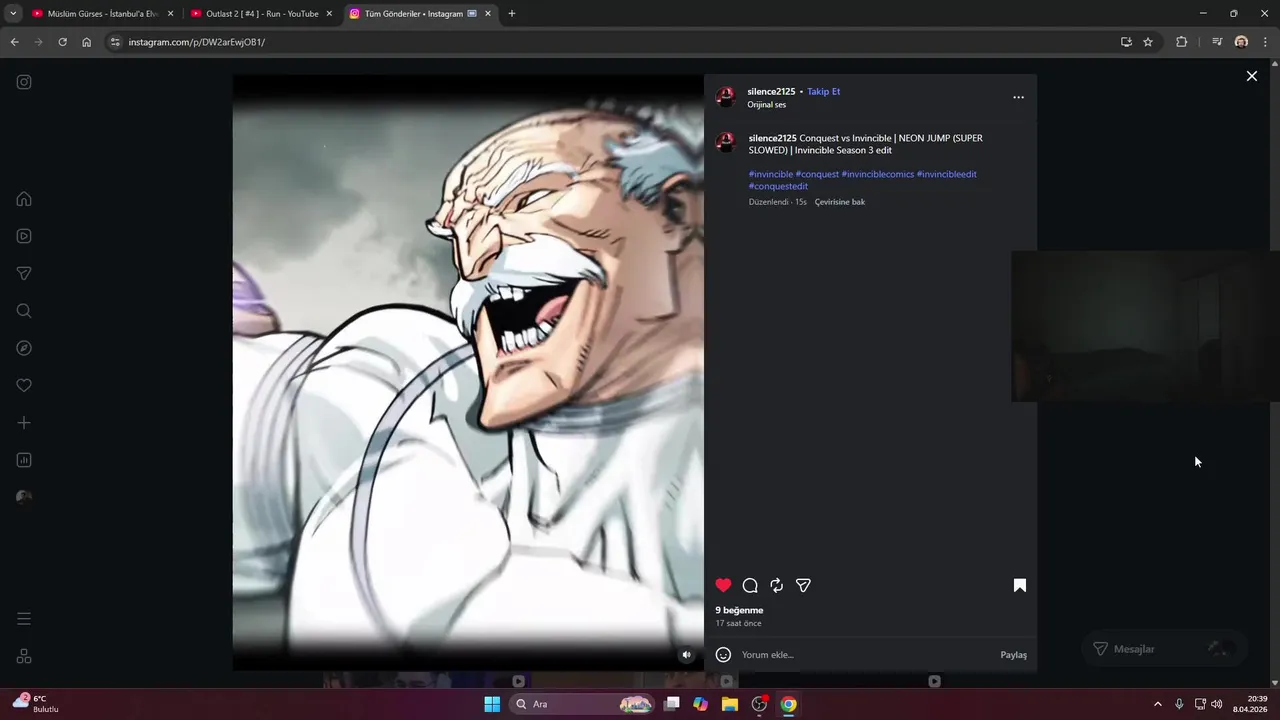The height and width of the screenshot is (720, 1280).
Task: Open the browser home page button
Action: point(87,42)
